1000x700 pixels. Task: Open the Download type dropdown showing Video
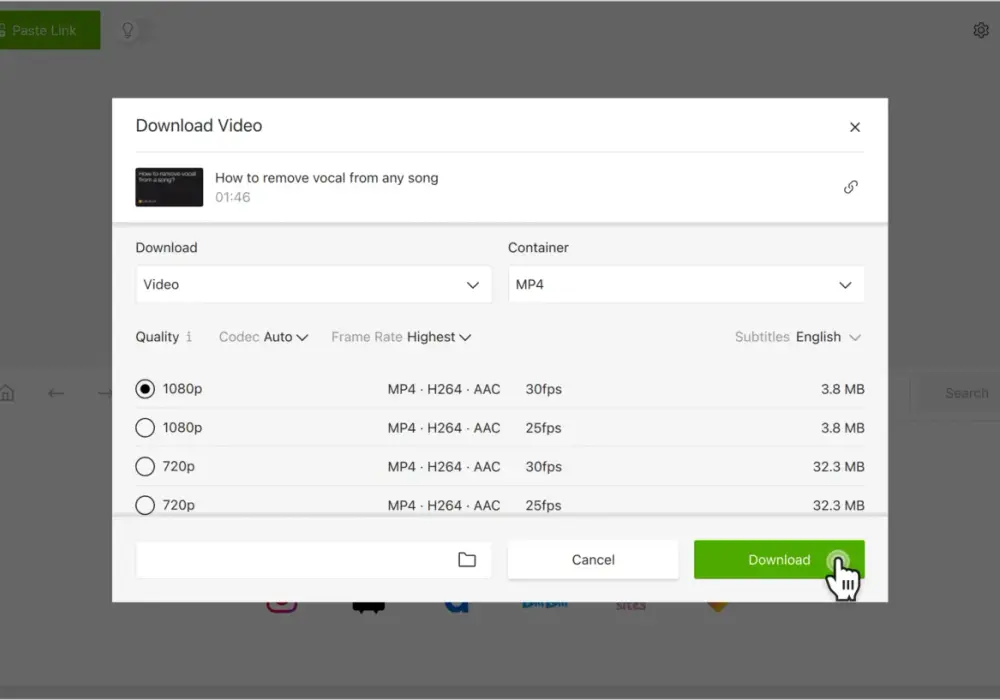point(313,284)
